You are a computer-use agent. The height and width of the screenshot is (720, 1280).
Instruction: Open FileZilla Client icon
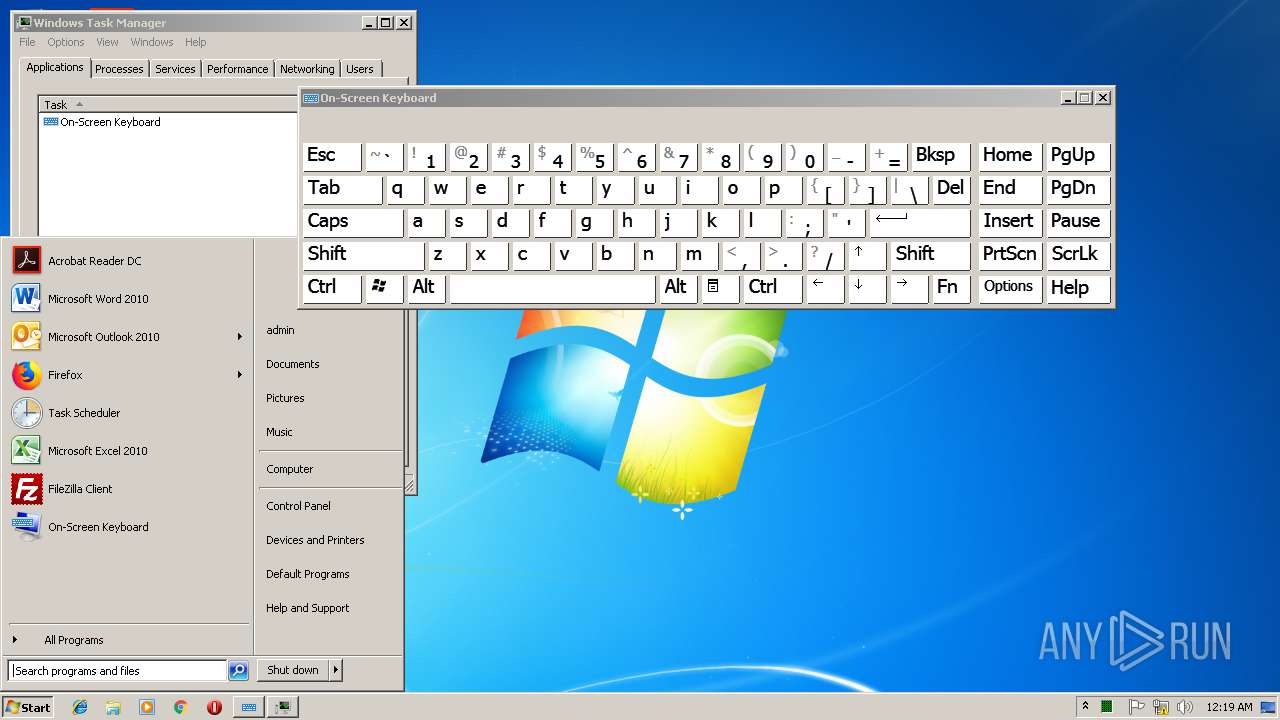(26, 489)
